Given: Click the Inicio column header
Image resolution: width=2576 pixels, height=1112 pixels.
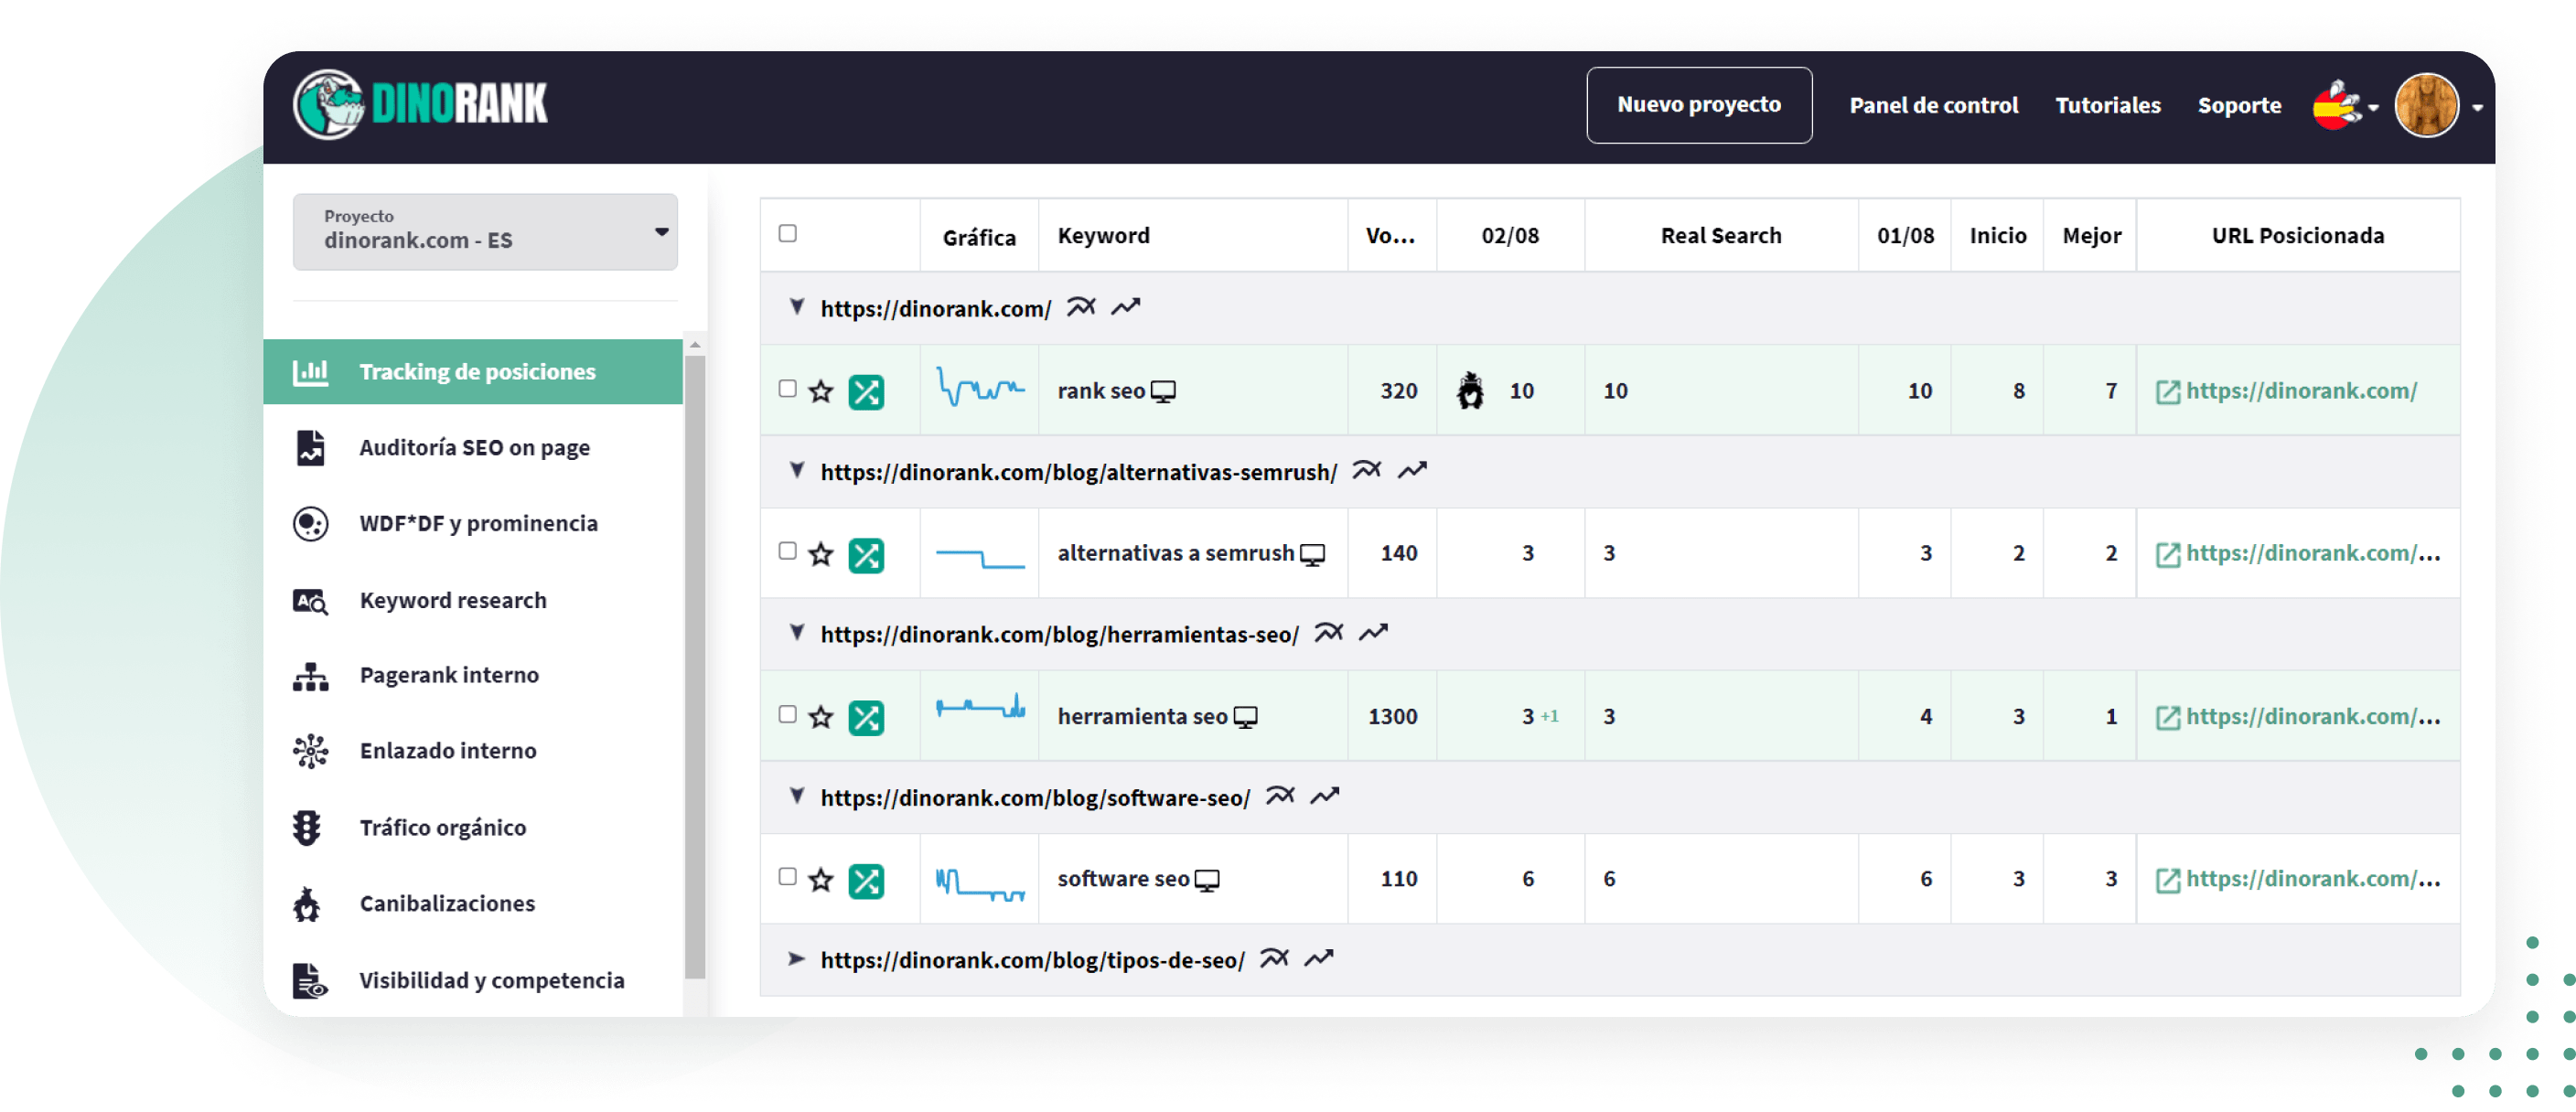Looking at the screenshot, I should coord(1997,235).
